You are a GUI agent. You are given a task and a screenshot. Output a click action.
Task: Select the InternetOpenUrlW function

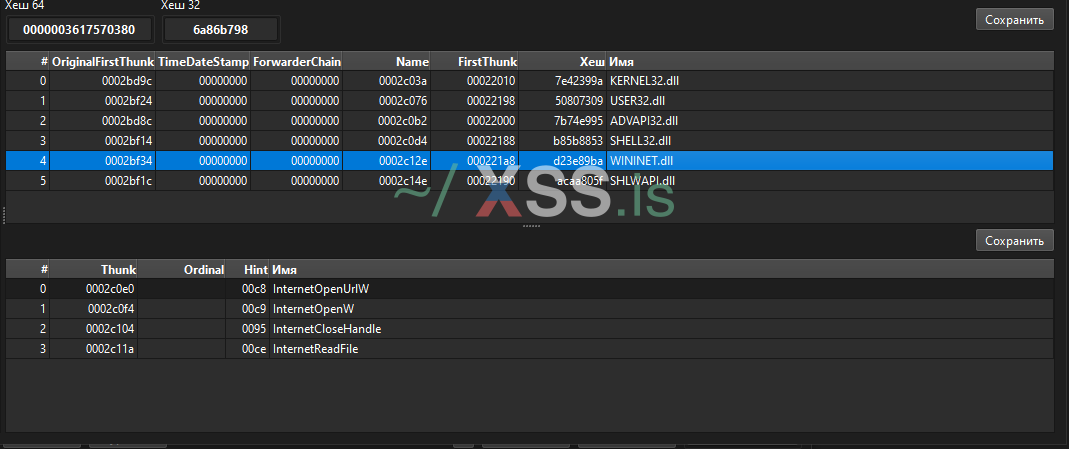(x=530, y=289)
